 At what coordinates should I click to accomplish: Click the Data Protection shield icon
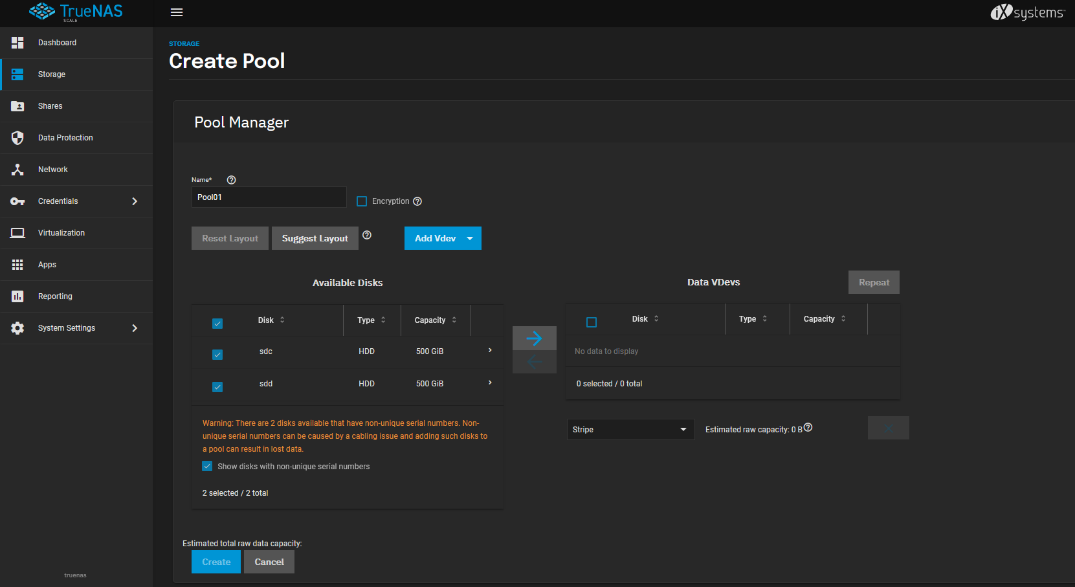(18, 138)
